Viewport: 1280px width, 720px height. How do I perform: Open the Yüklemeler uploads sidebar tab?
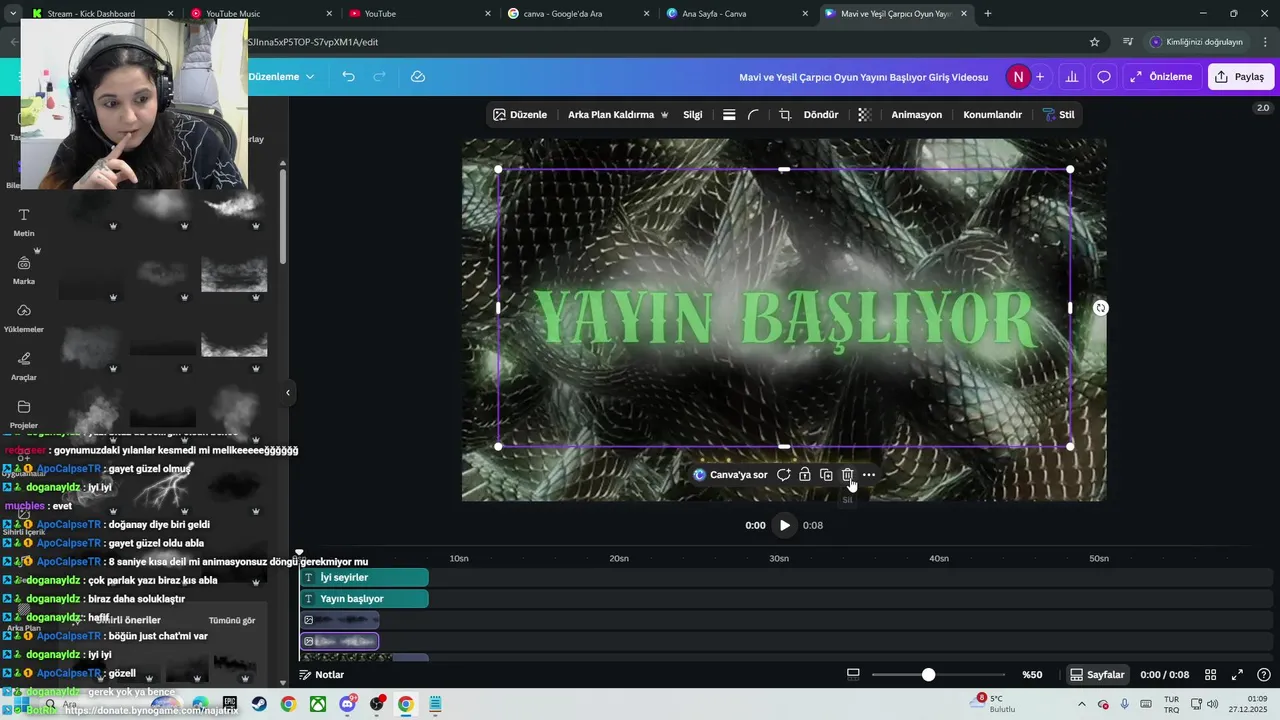pos(24,318)
